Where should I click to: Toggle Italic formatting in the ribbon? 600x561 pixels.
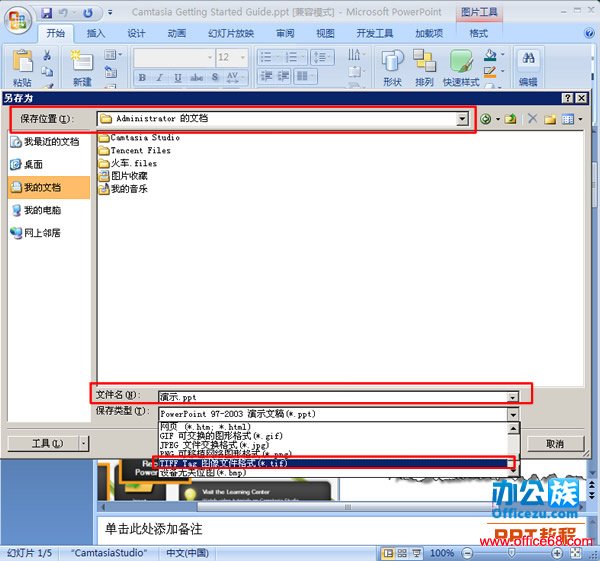click(160, 77)
